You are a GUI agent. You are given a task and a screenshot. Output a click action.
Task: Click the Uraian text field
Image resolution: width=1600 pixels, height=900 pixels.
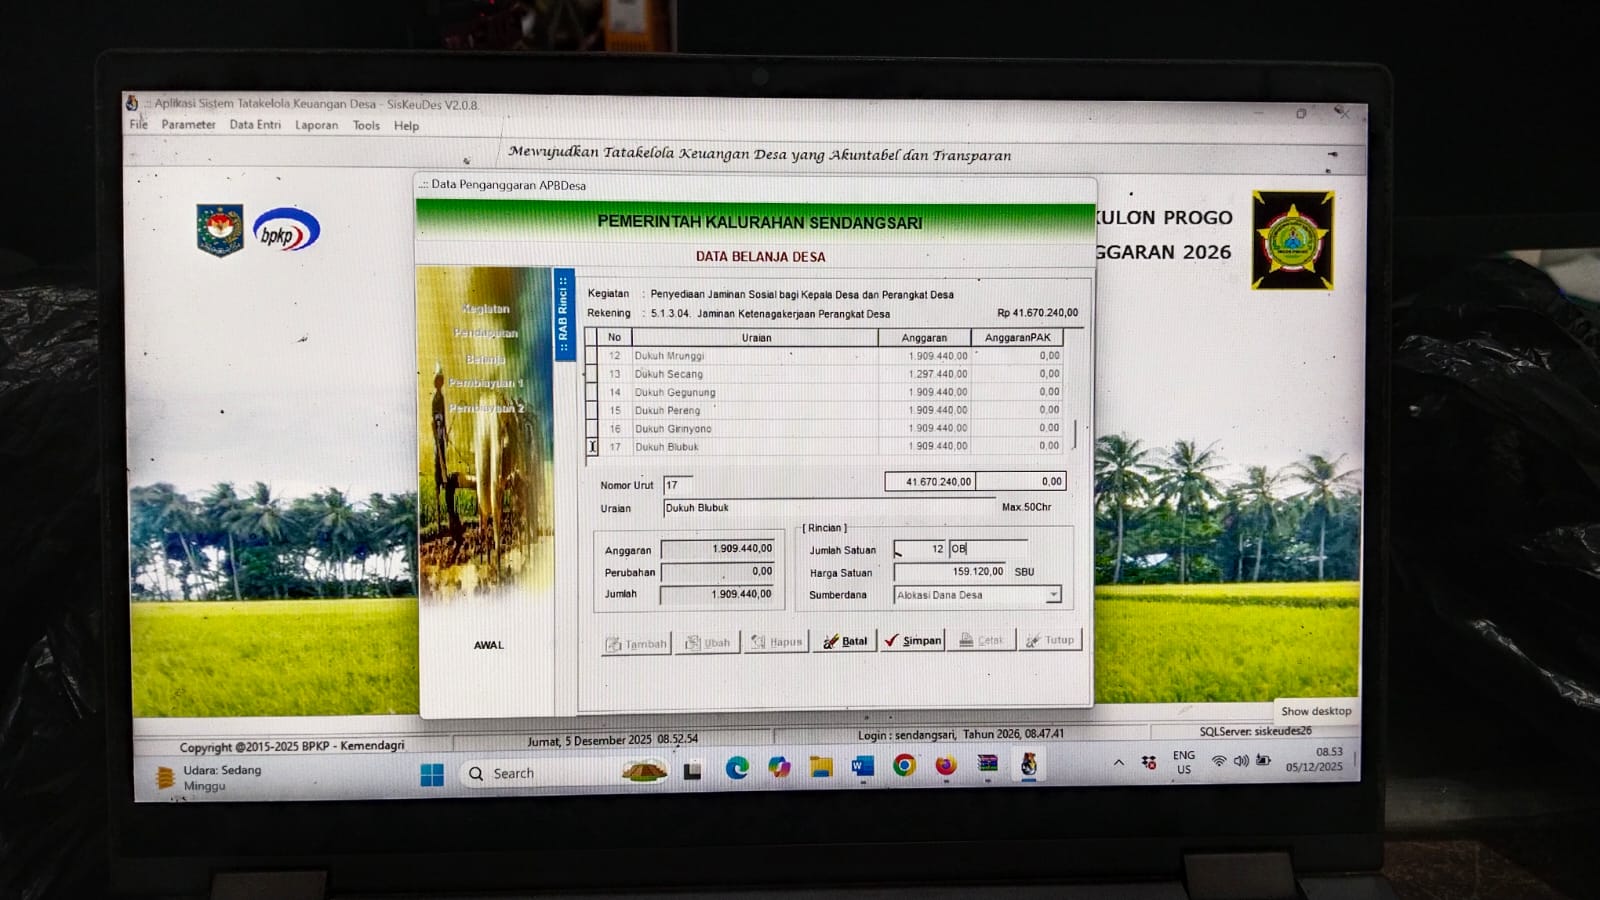(828, 508)
